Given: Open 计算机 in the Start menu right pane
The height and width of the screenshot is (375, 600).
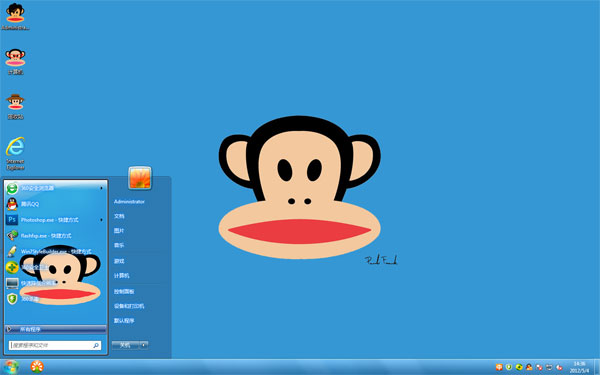Looking at the screenshot, I should point(122,276).
